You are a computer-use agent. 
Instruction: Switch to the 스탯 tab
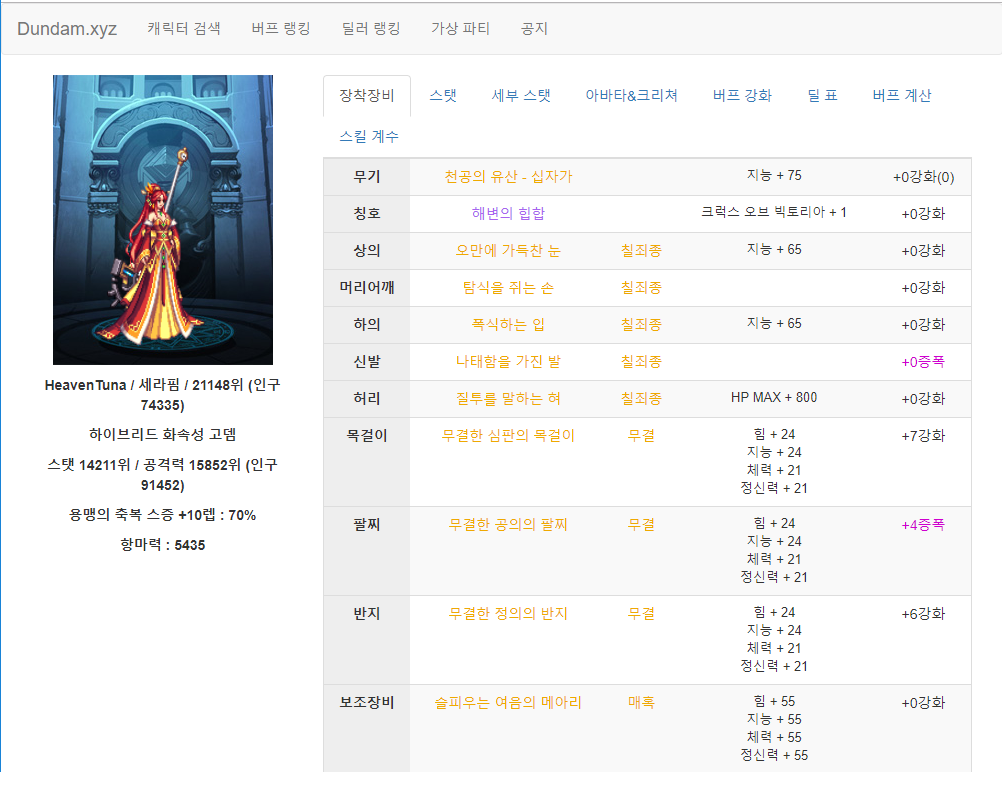click(x=443, y=96)
